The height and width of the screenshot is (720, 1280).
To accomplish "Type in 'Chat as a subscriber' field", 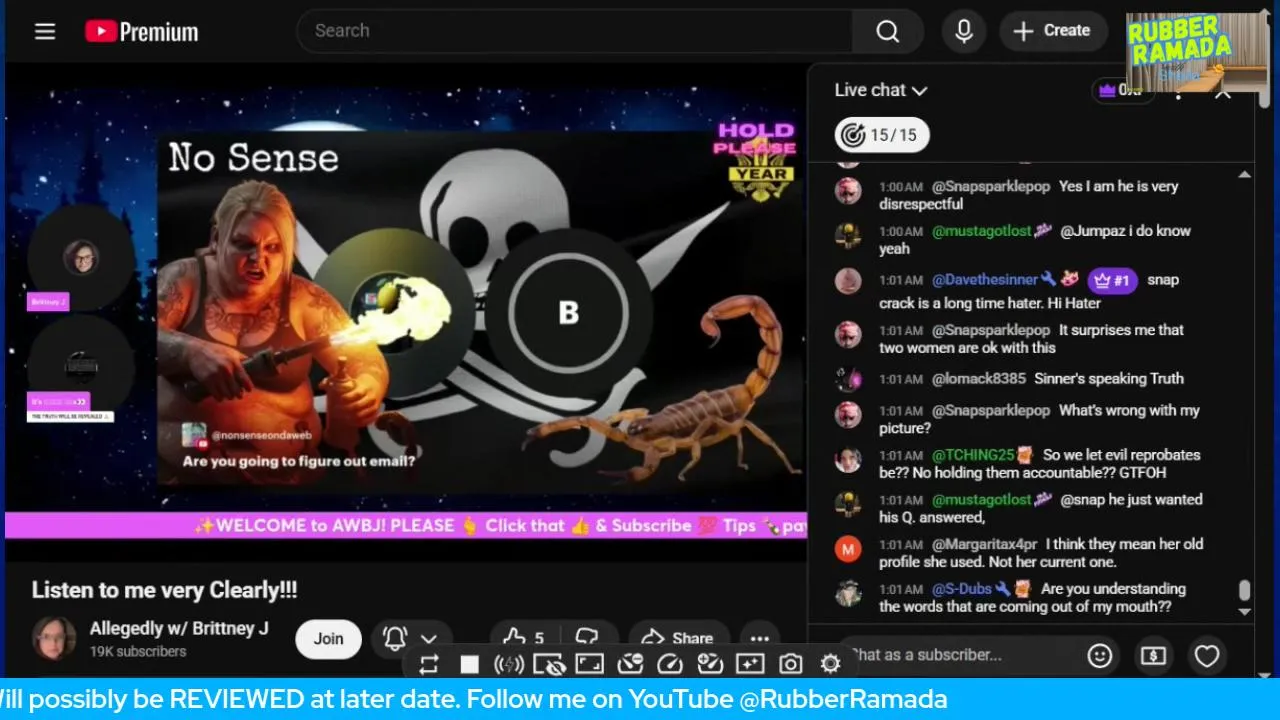I will click(960, 655).
